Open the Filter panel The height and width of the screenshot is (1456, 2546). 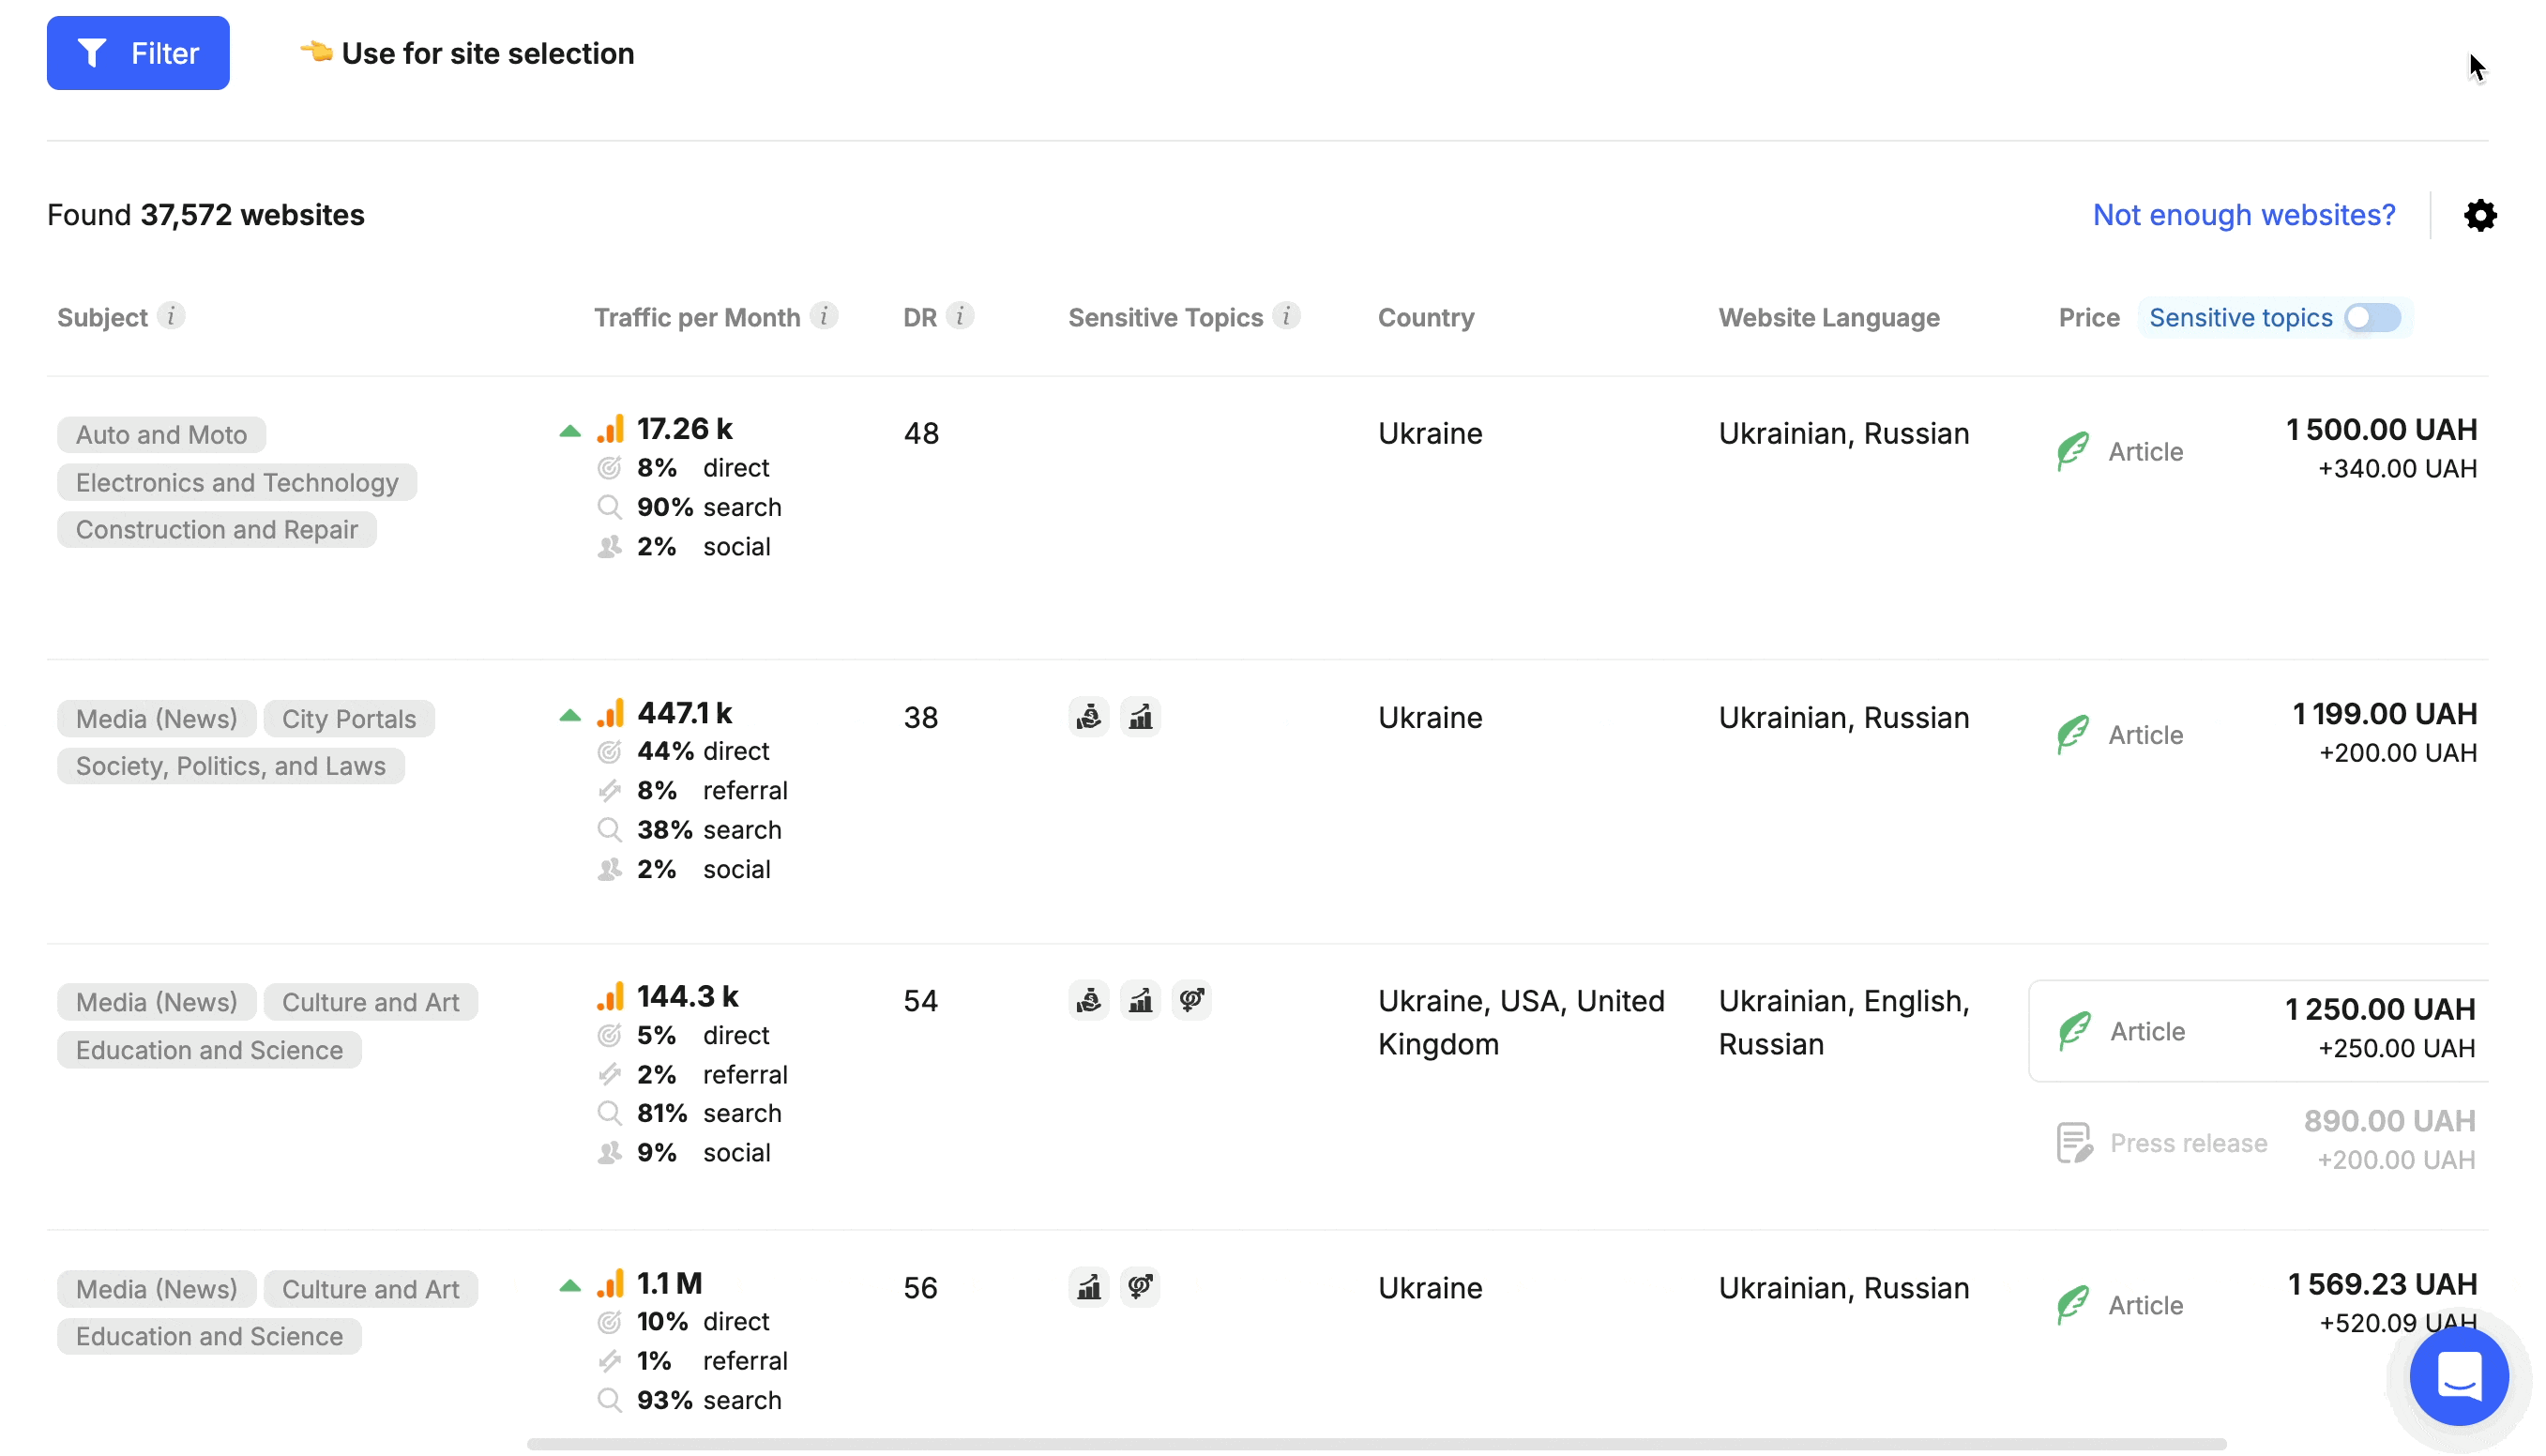(138, 52)
